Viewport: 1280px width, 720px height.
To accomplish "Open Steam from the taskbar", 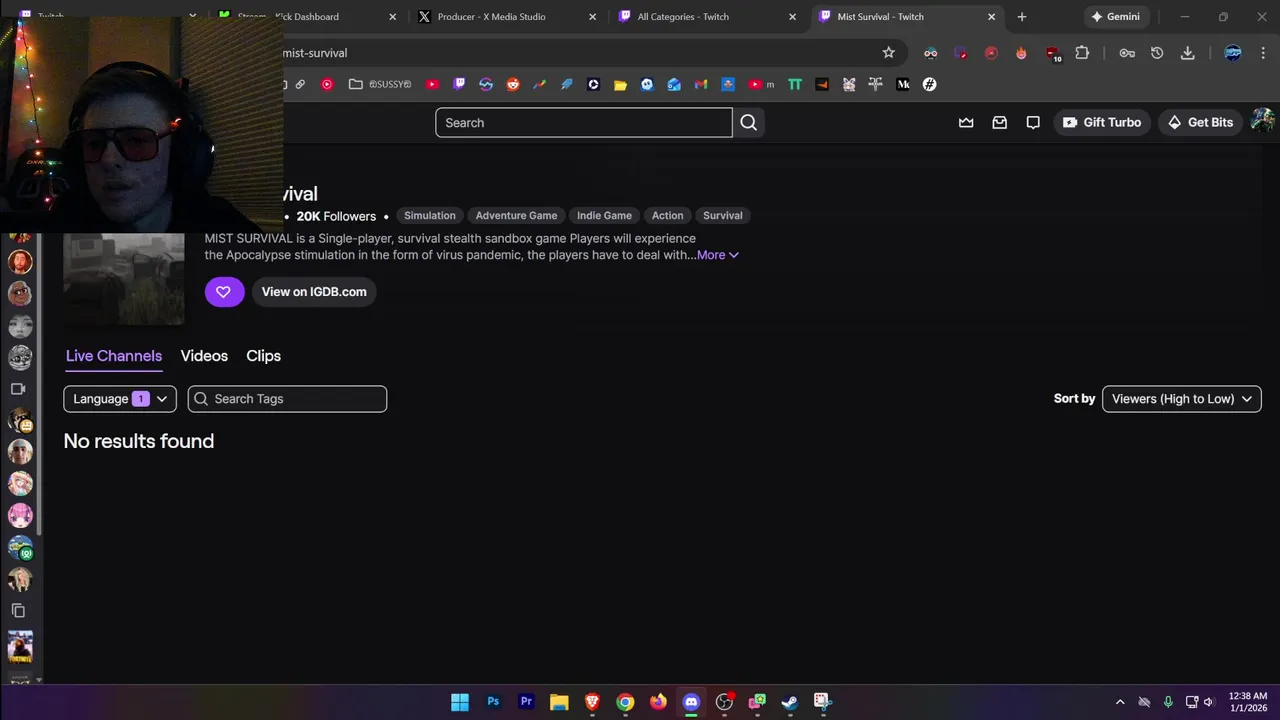I will 789,702.
